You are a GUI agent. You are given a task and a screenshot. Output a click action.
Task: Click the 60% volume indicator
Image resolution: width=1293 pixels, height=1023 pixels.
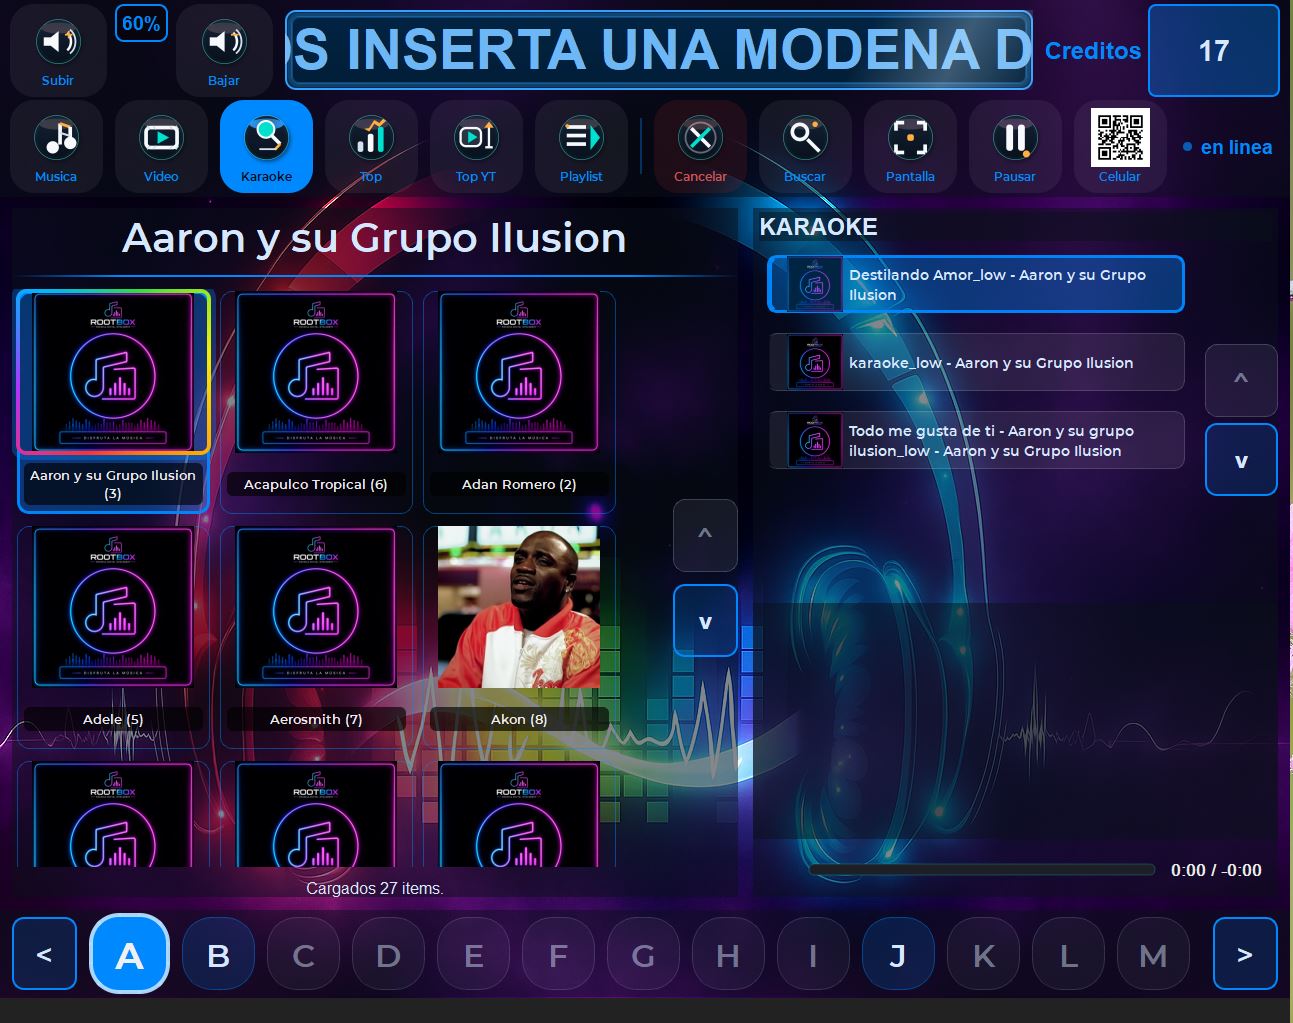141,23
